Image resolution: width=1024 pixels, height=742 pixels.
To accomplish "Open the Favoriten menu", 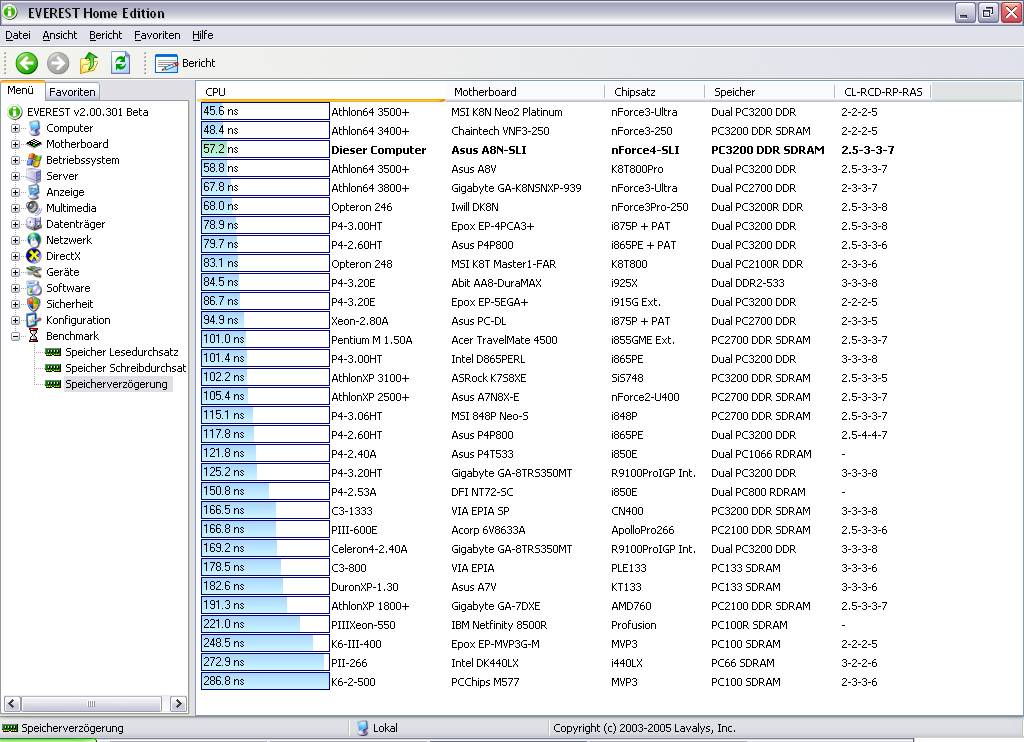I will click(157, 35).
